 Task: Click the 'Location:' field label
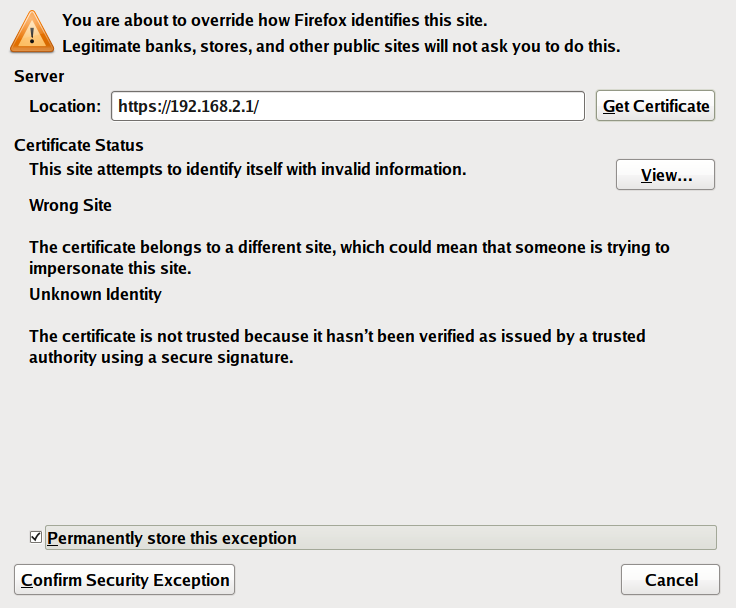click(x=65, y=106)
